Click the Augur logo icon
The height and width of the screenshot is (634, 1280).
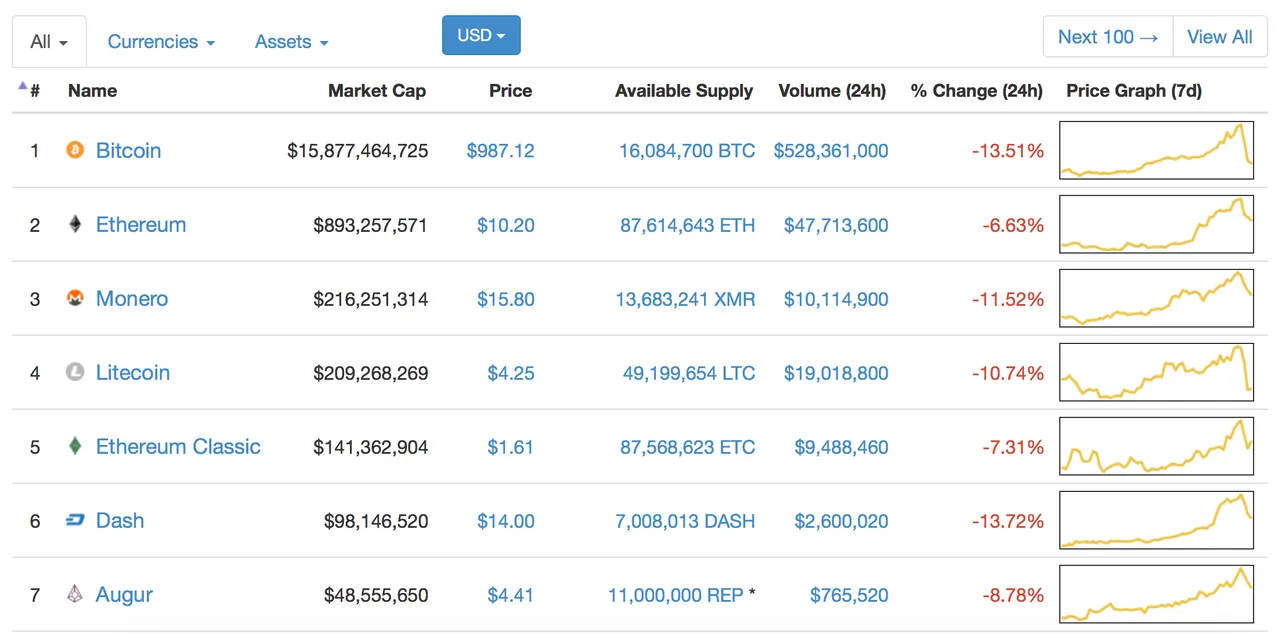point(75,595)
